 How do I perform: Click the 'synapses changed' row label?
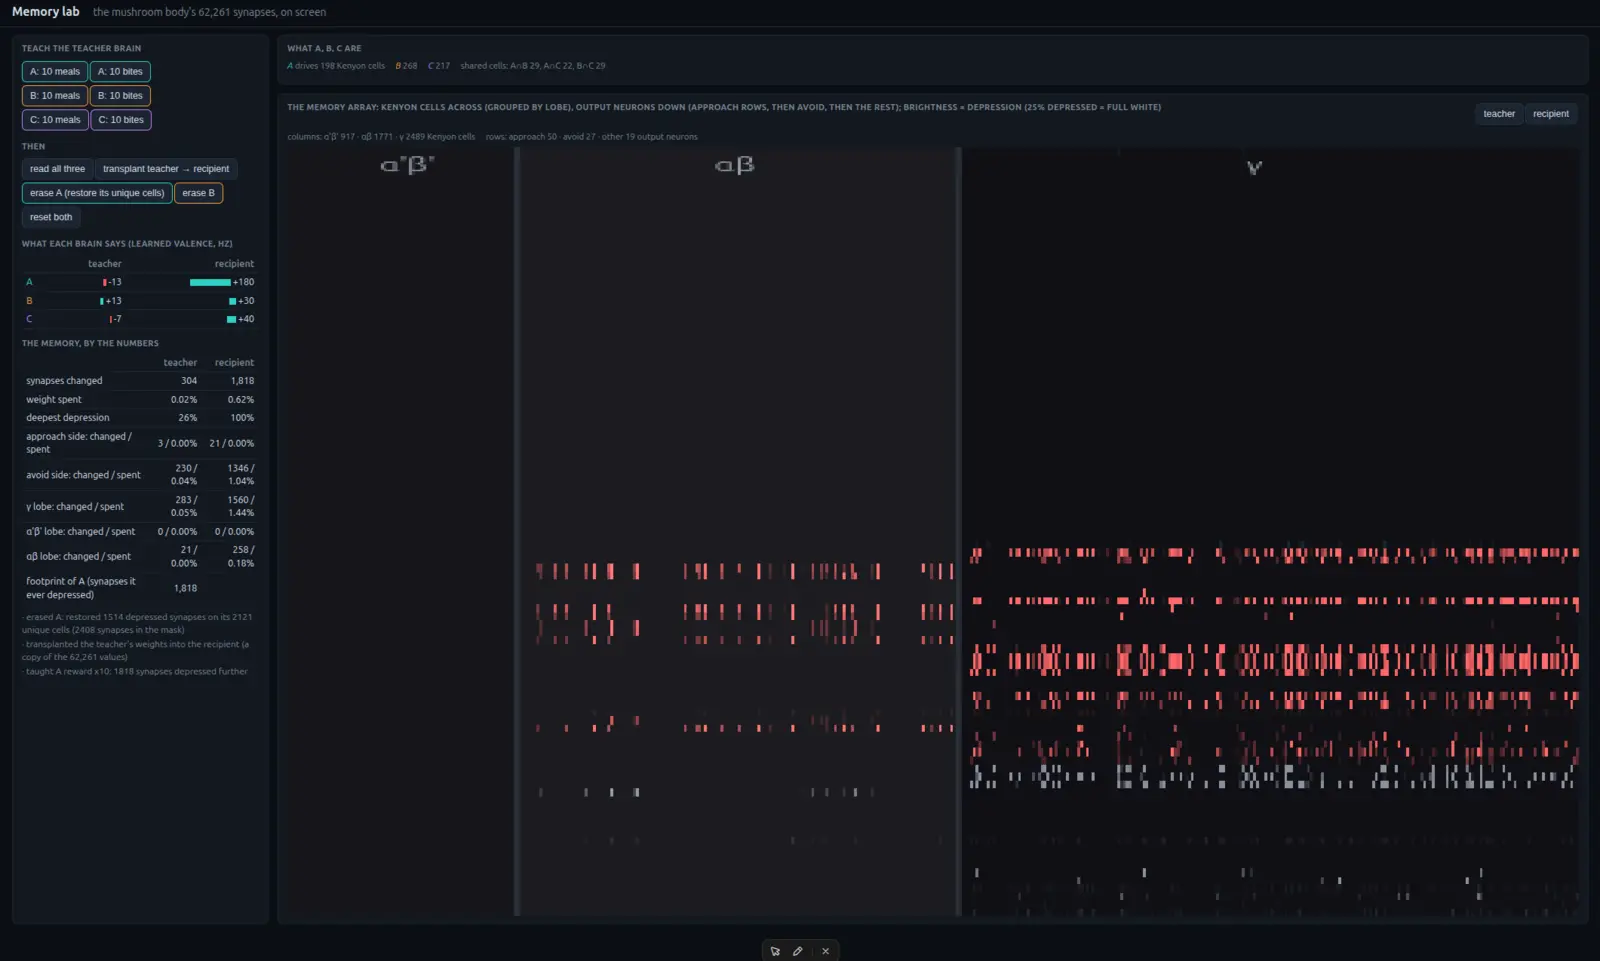[64, 381]
